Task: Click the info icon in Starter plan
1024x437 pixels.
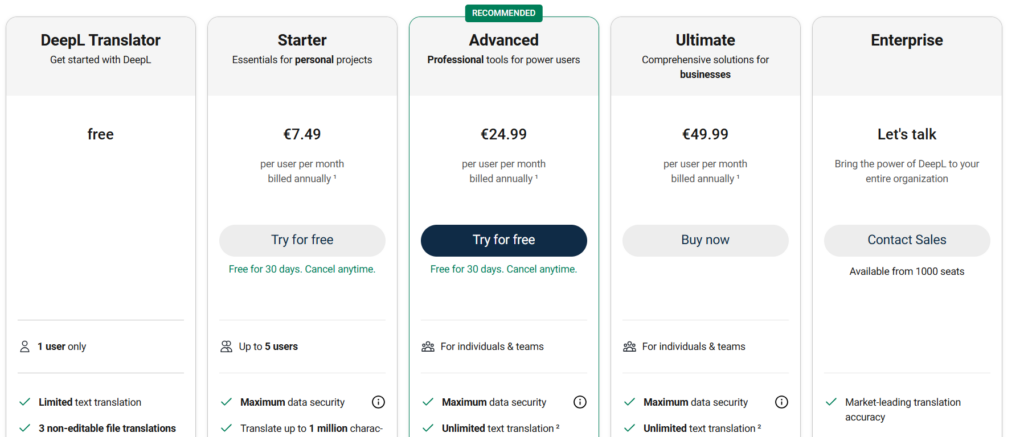Action: tap(378, 402)
